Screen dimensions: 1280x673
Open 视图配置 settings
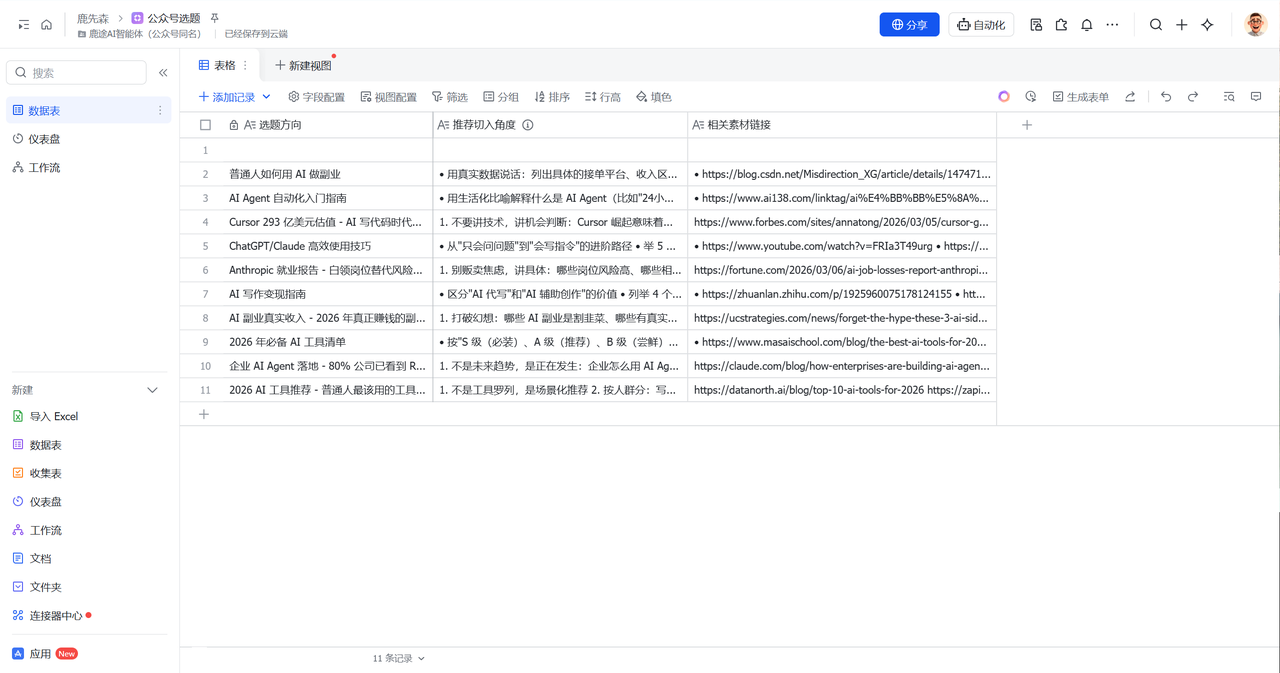click(x=389, y=97)
